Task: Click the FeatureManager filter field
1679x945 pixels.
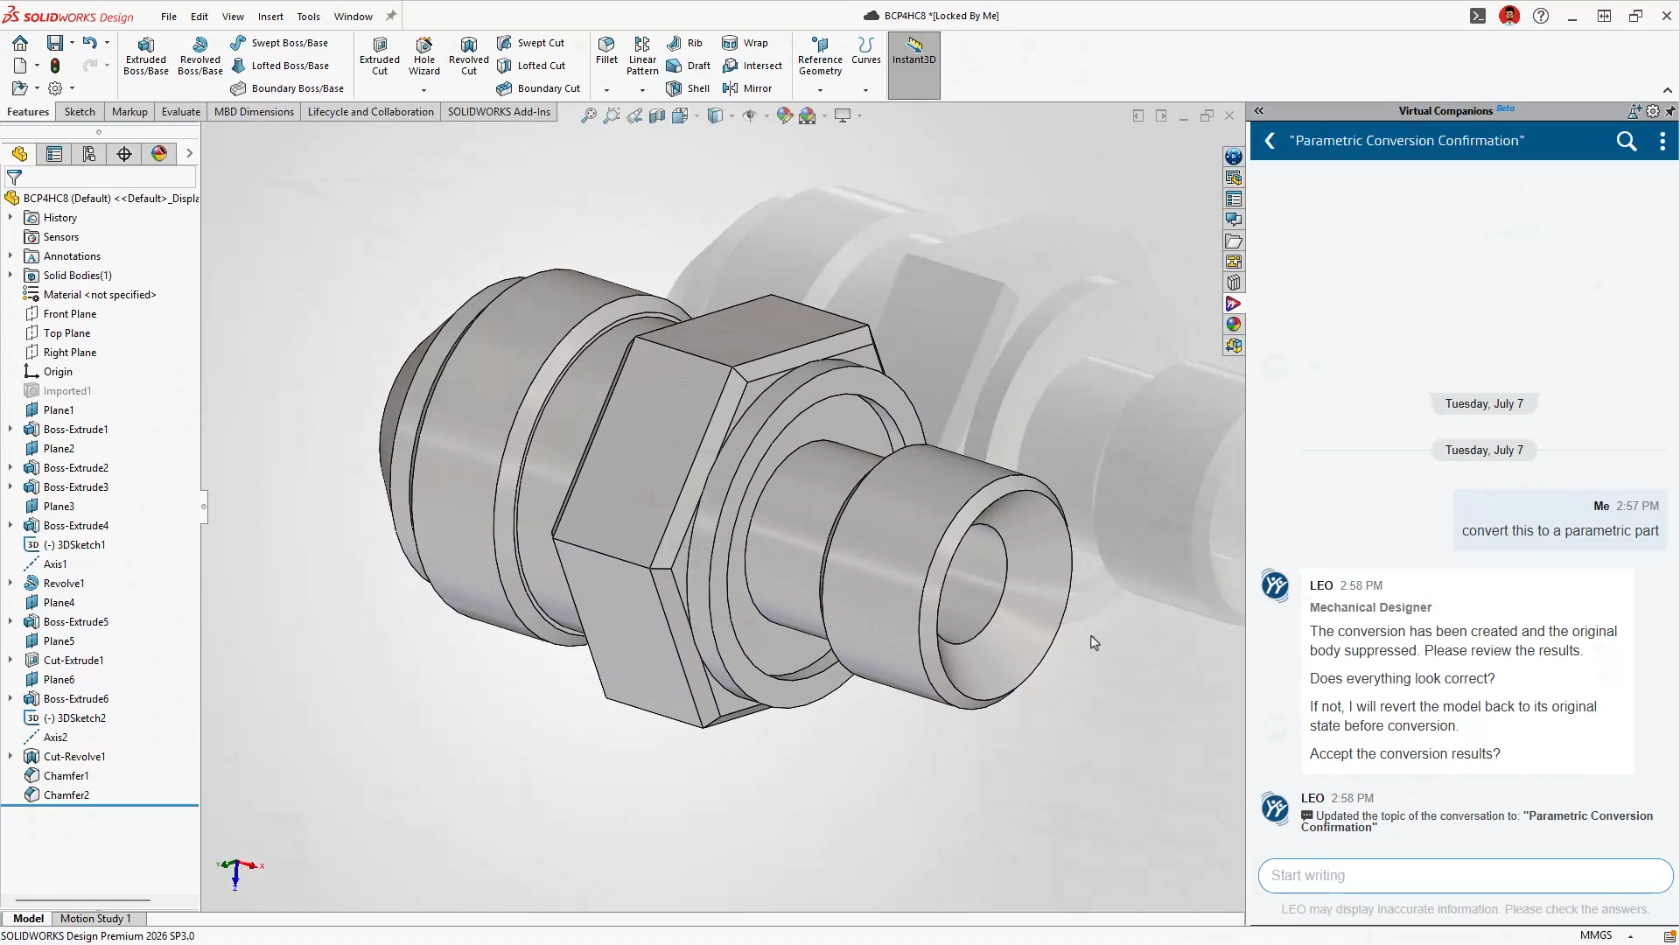Action: [100, 177]
